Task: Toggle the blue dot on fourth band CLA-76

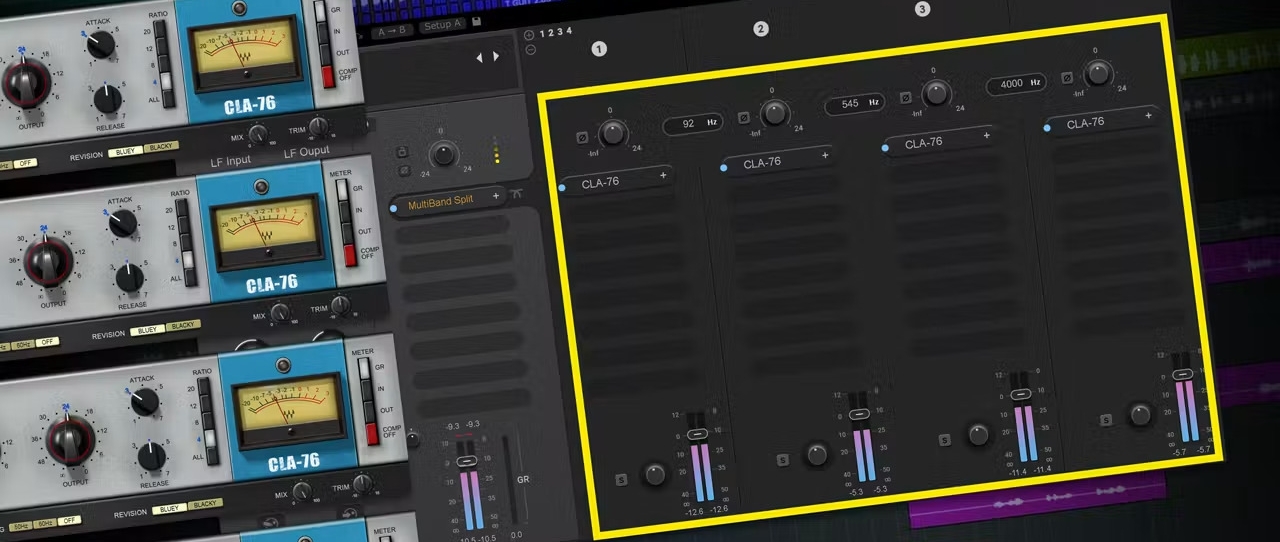Action: (x=1047, y=128)
